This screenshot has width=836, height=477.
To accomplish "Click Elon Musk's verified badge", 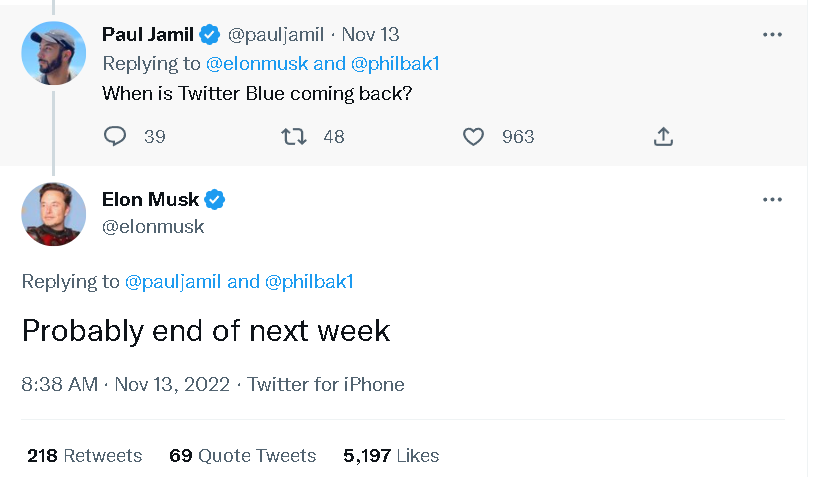I will (215, 199).
